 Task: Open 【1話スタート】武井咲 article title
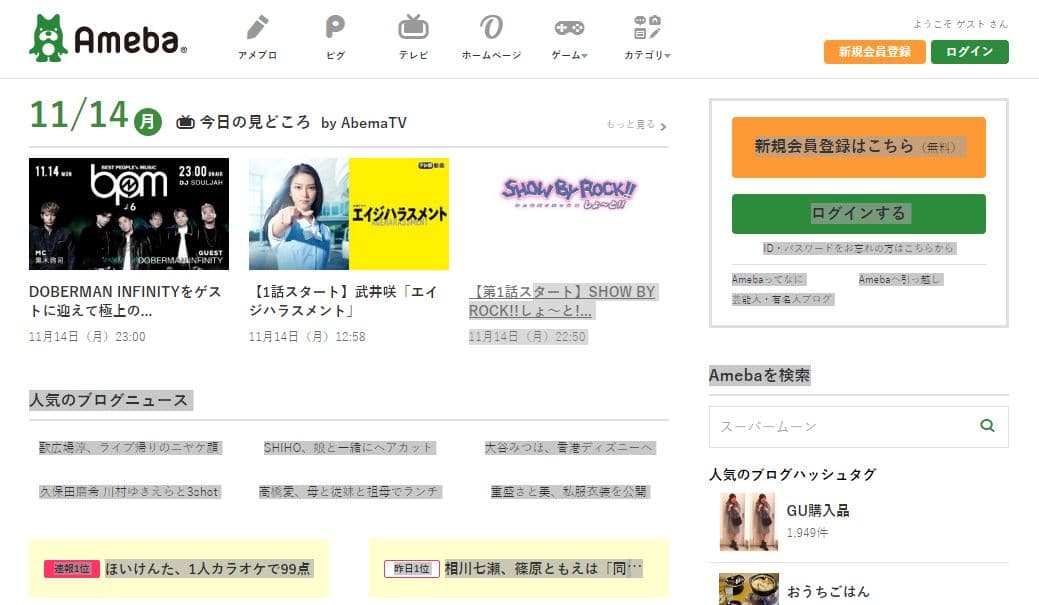point(343,301)
